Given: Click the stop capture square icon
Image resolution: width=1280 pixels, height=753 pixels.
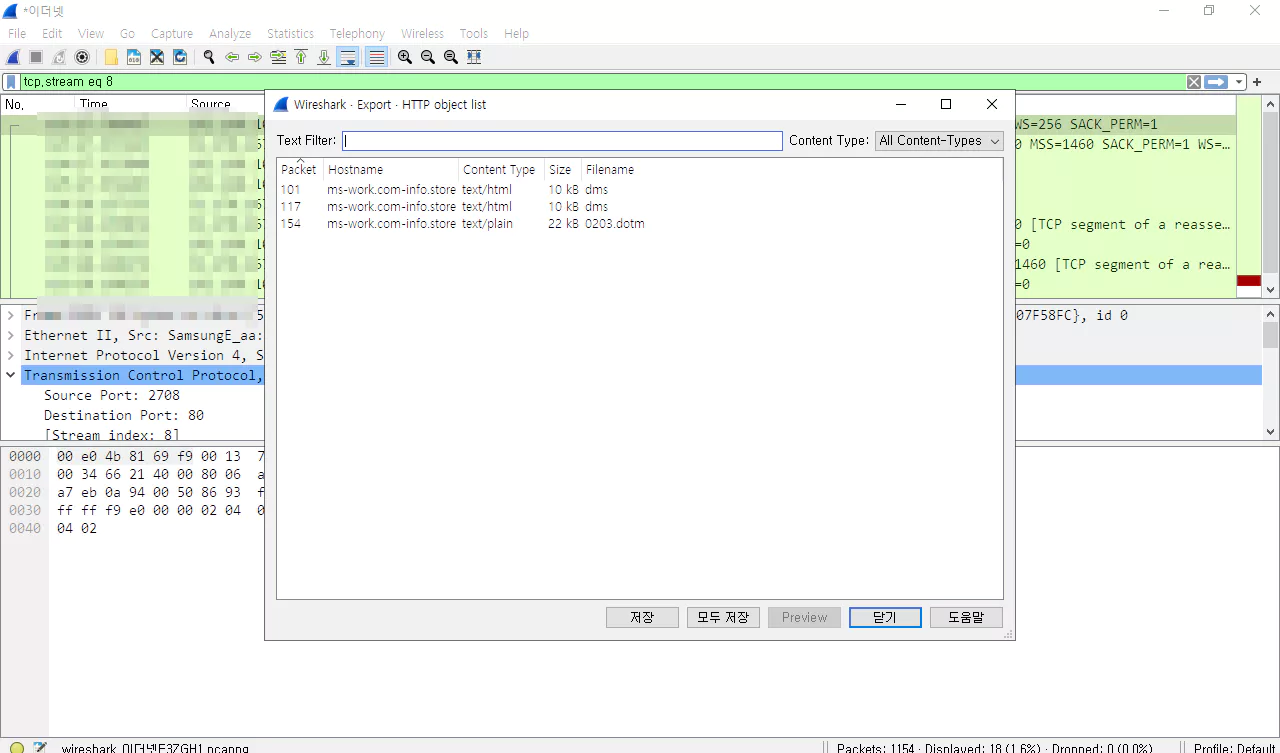Looking at the screenshot, I should [36, 57].
